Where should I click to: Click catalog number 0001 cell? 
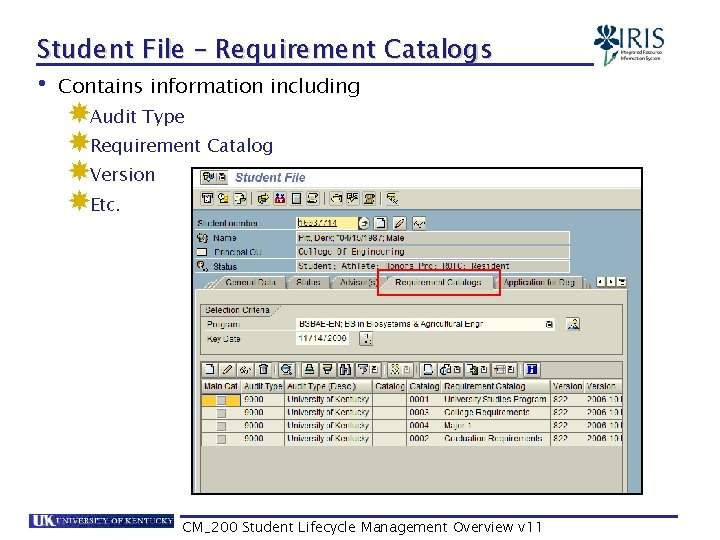[424, 399]
